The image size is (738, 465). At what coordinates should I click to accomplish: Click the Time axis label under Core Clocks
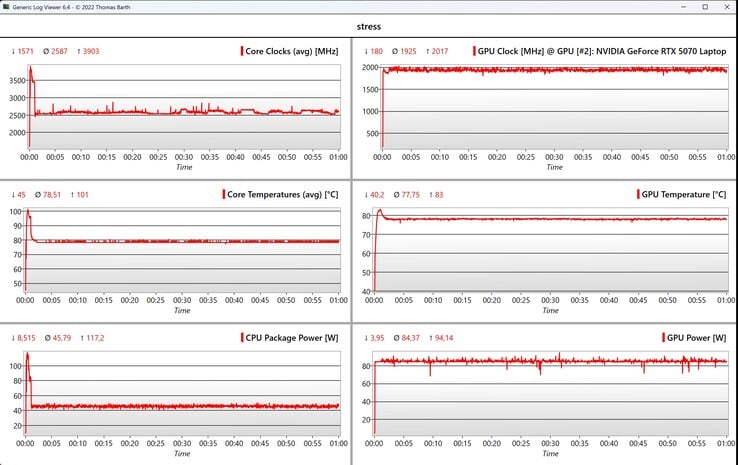pos(183,168)
